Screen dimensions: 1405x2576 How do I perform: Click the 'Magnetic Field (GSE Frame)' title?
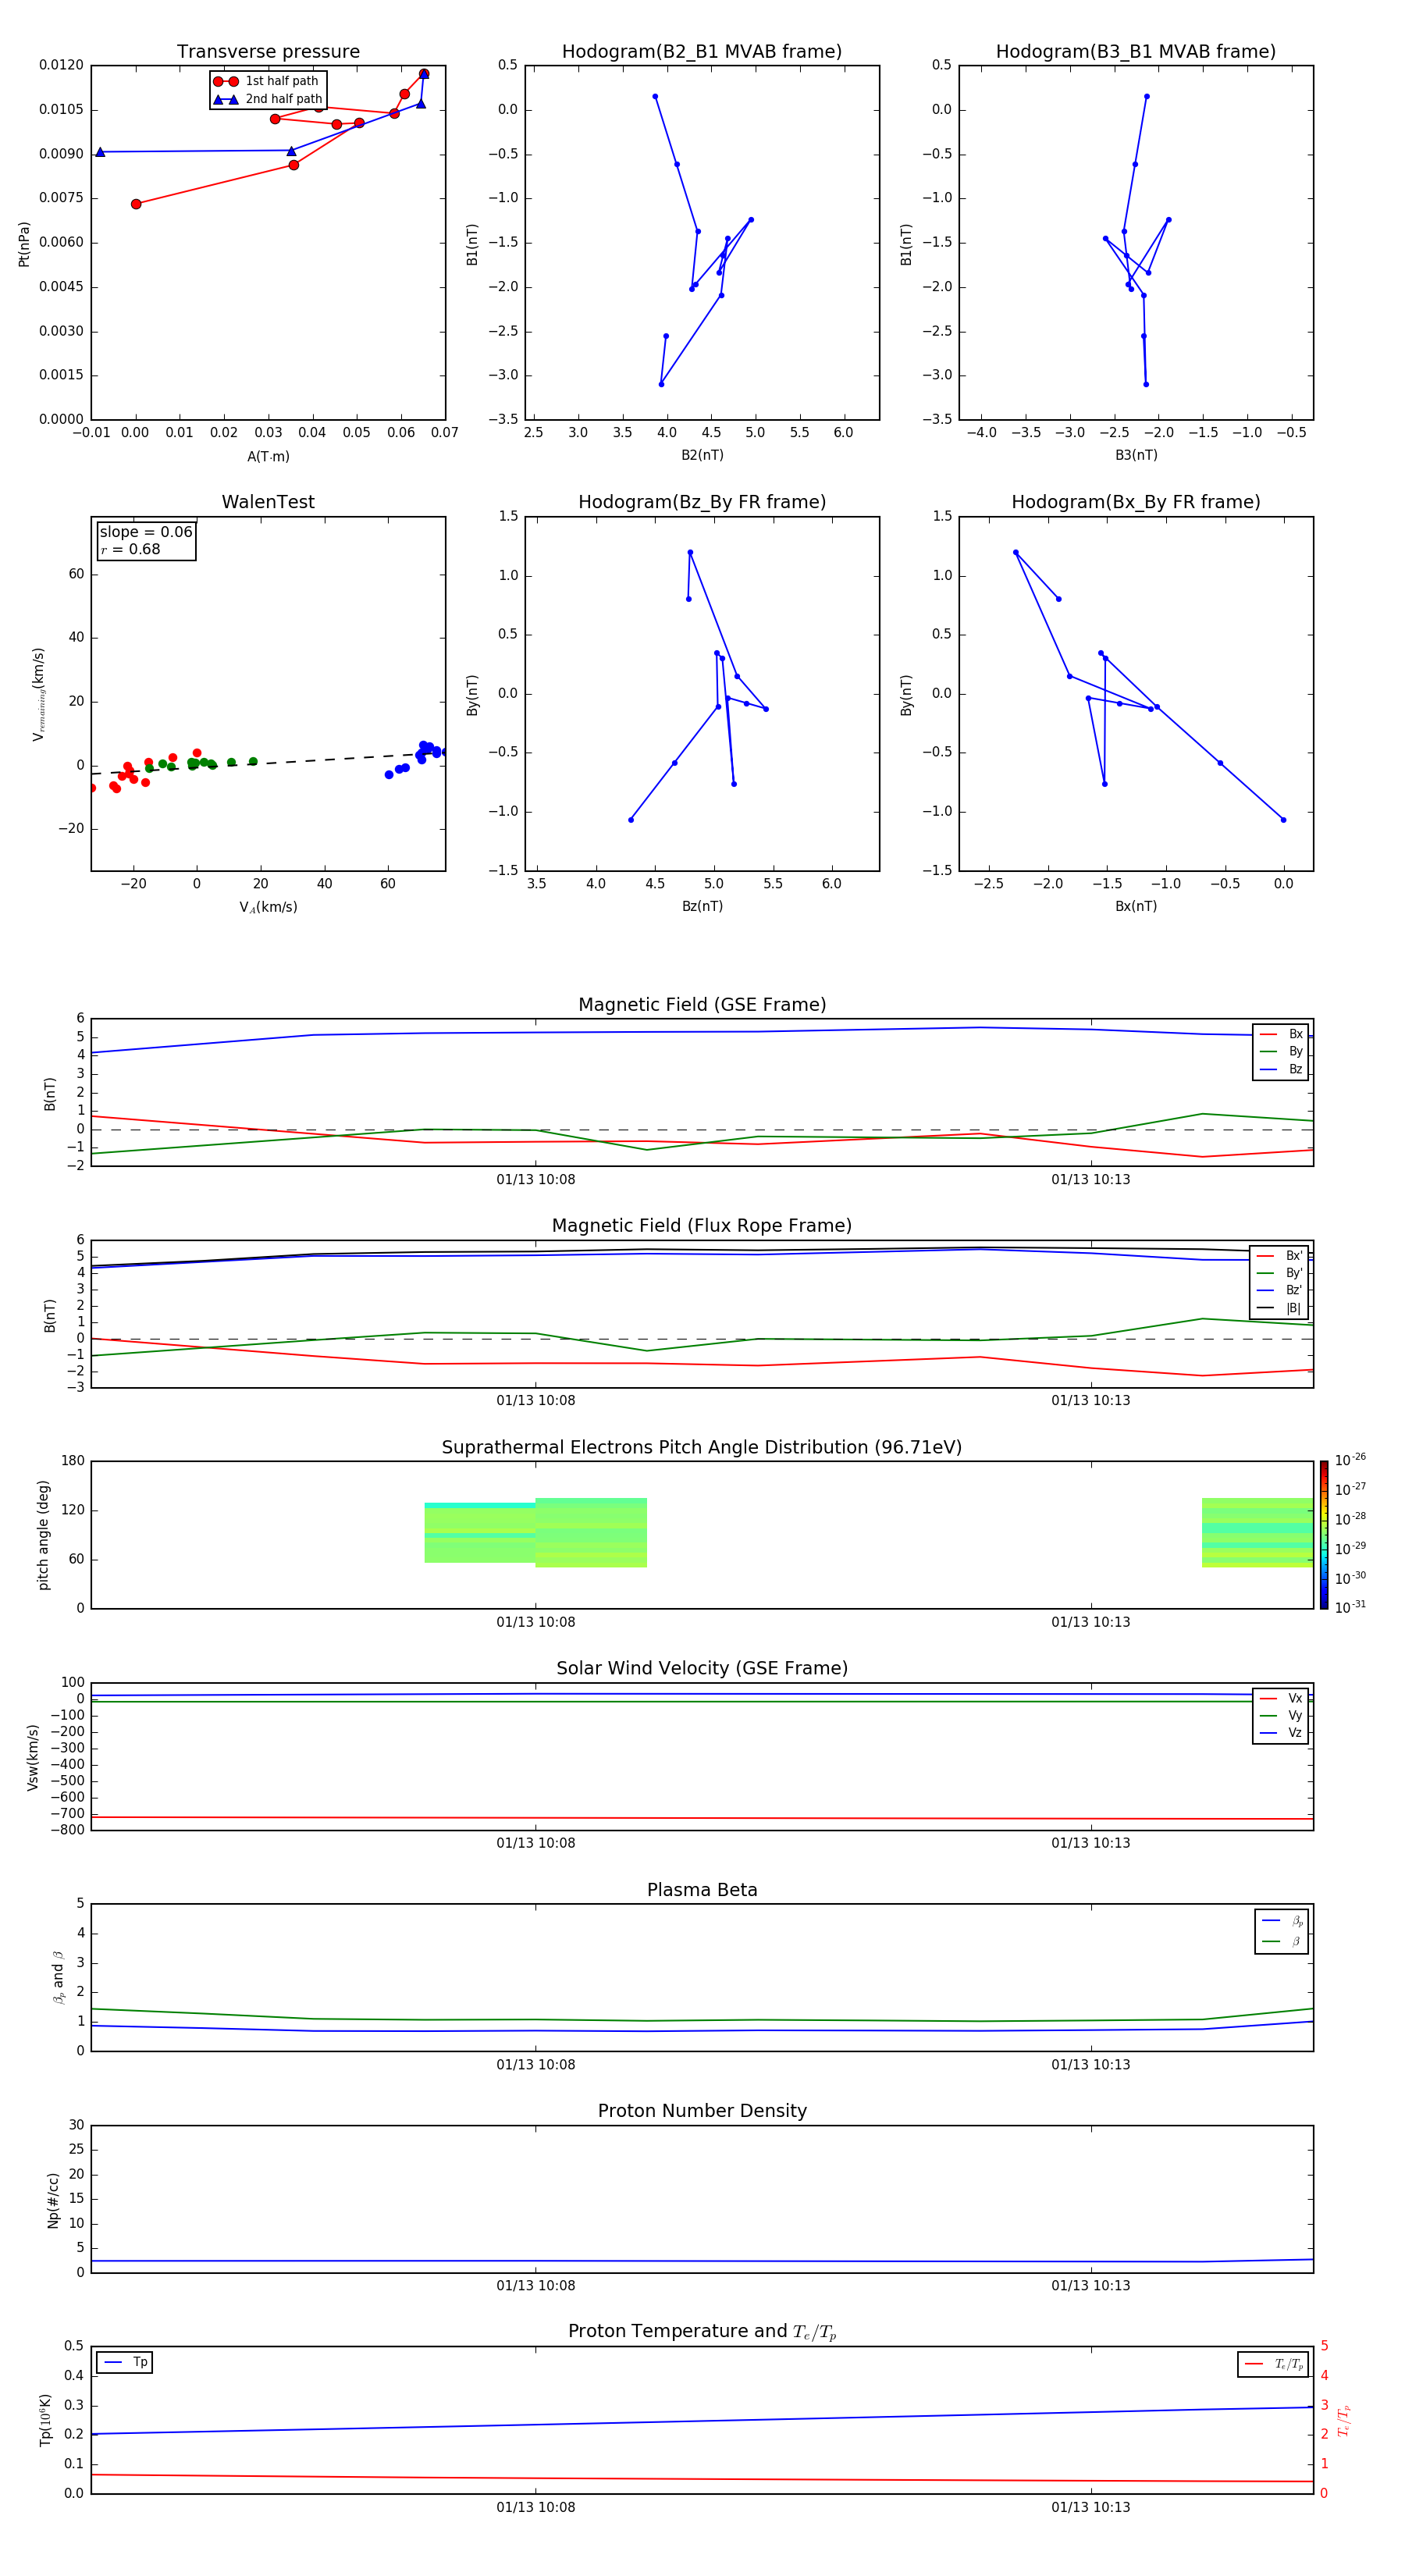pos(702,1005)
